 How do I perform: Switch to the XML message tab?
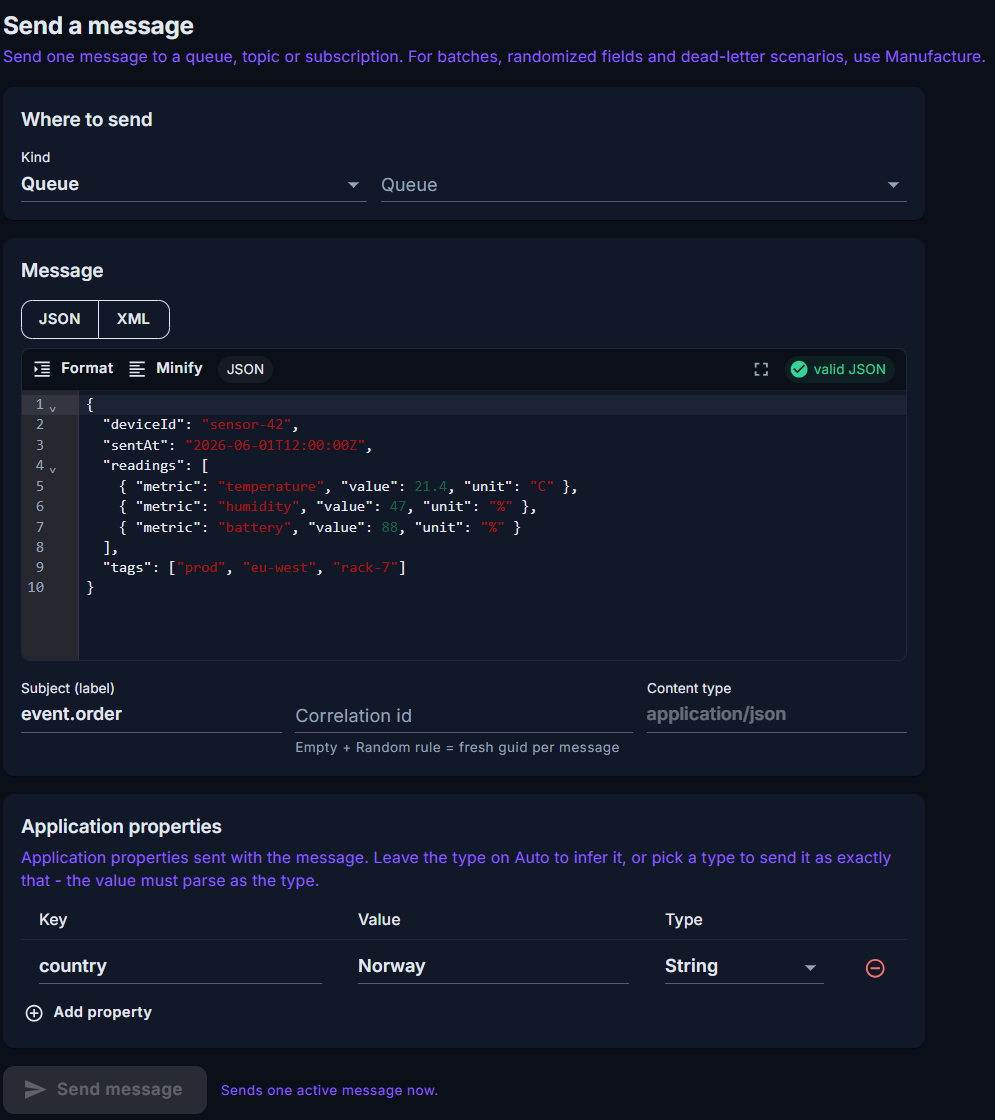[134, 319]
